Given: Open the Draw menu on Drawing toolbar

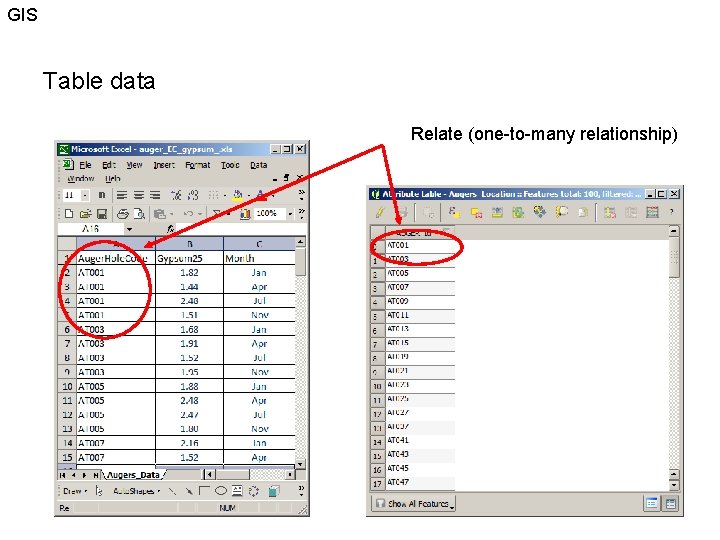Looking at the screenshot, I should coord(75,491).
